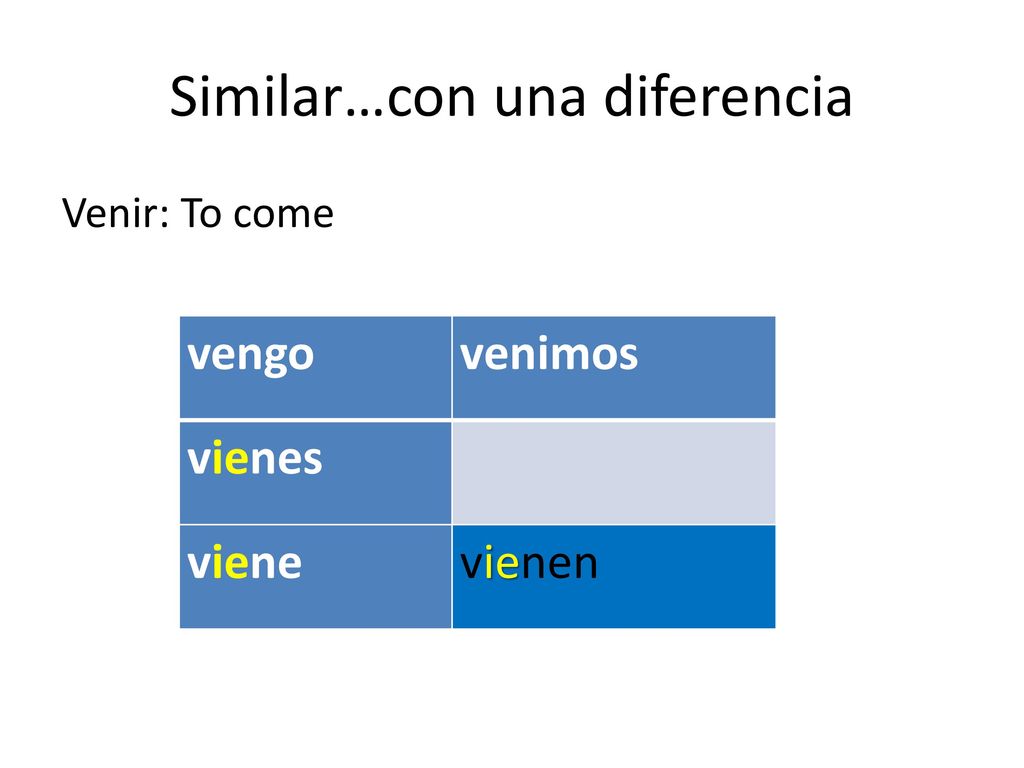1024x768 pixels.
Task: Click the word 'Similar' in the title
Action: 257,97
